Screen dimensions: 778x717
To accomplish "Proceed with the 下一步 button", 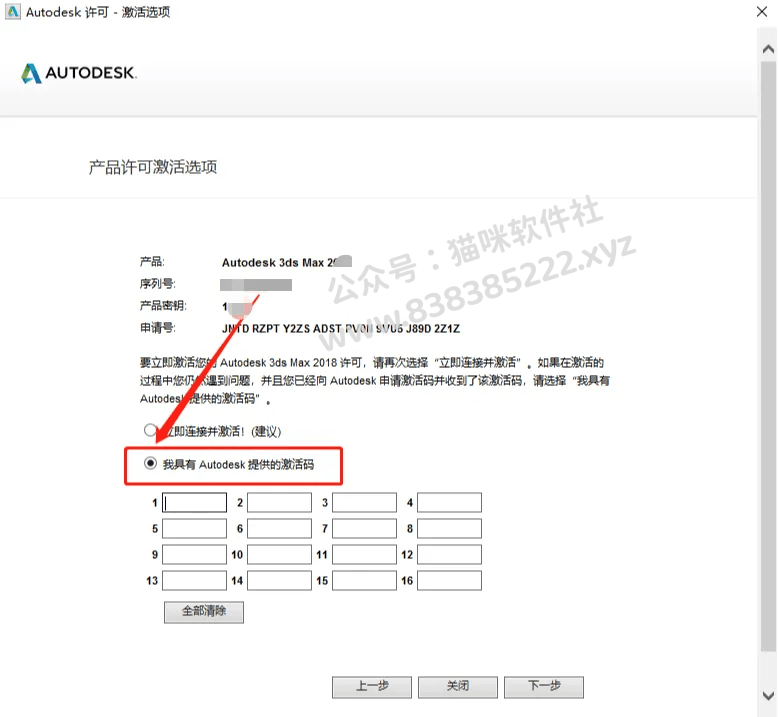I will coord(544,687).
